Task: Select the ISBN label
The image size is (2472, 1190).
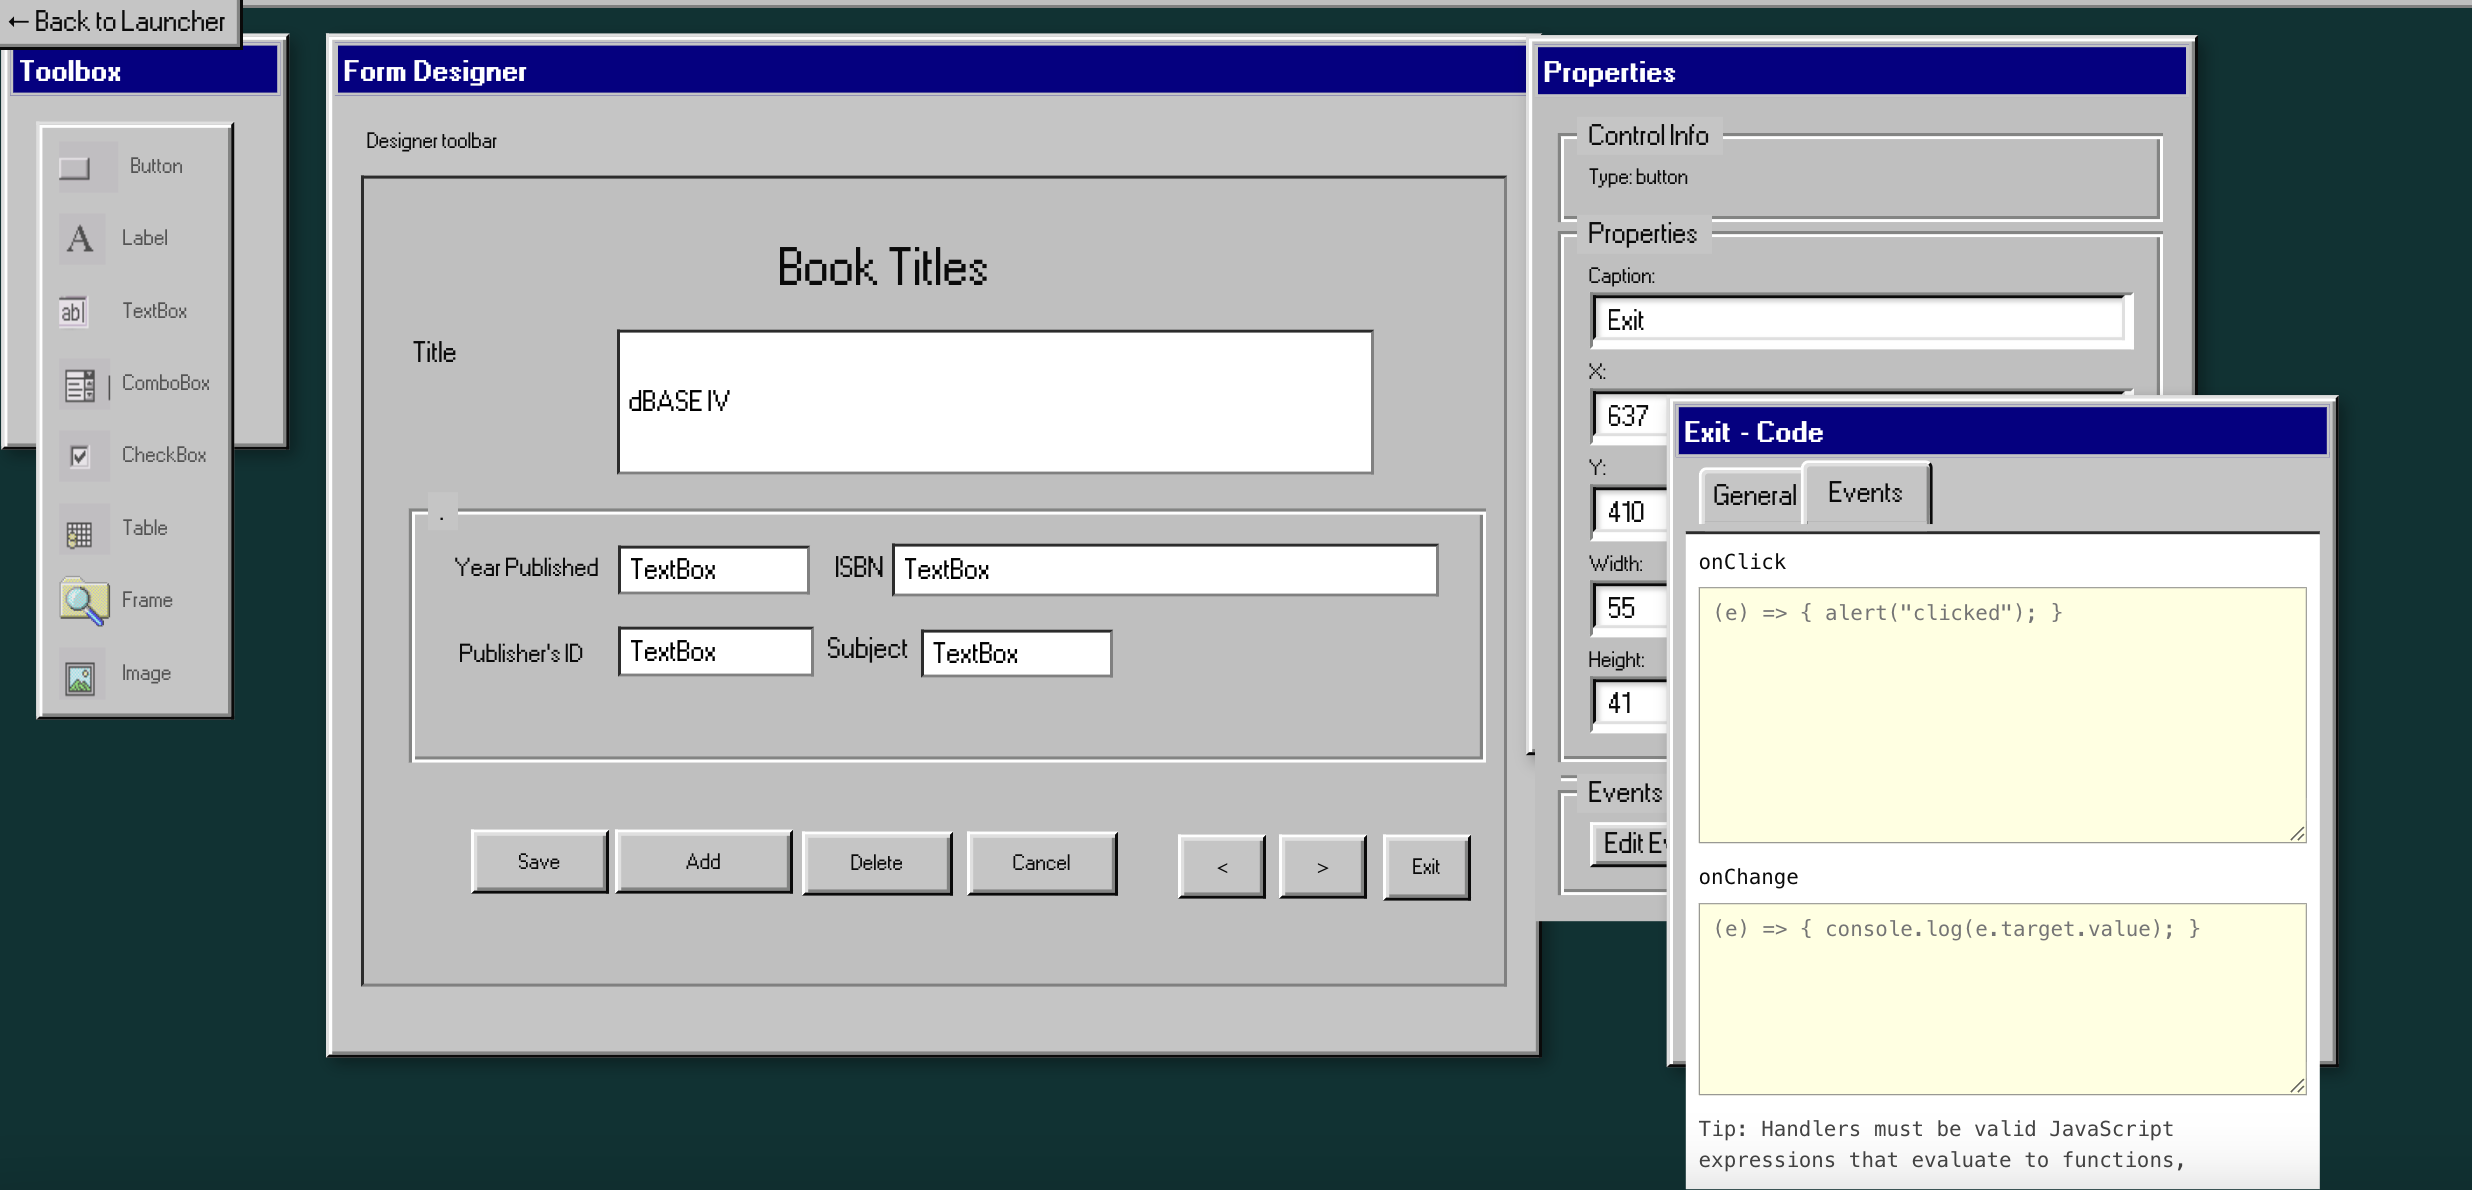Action: point(858,567)
